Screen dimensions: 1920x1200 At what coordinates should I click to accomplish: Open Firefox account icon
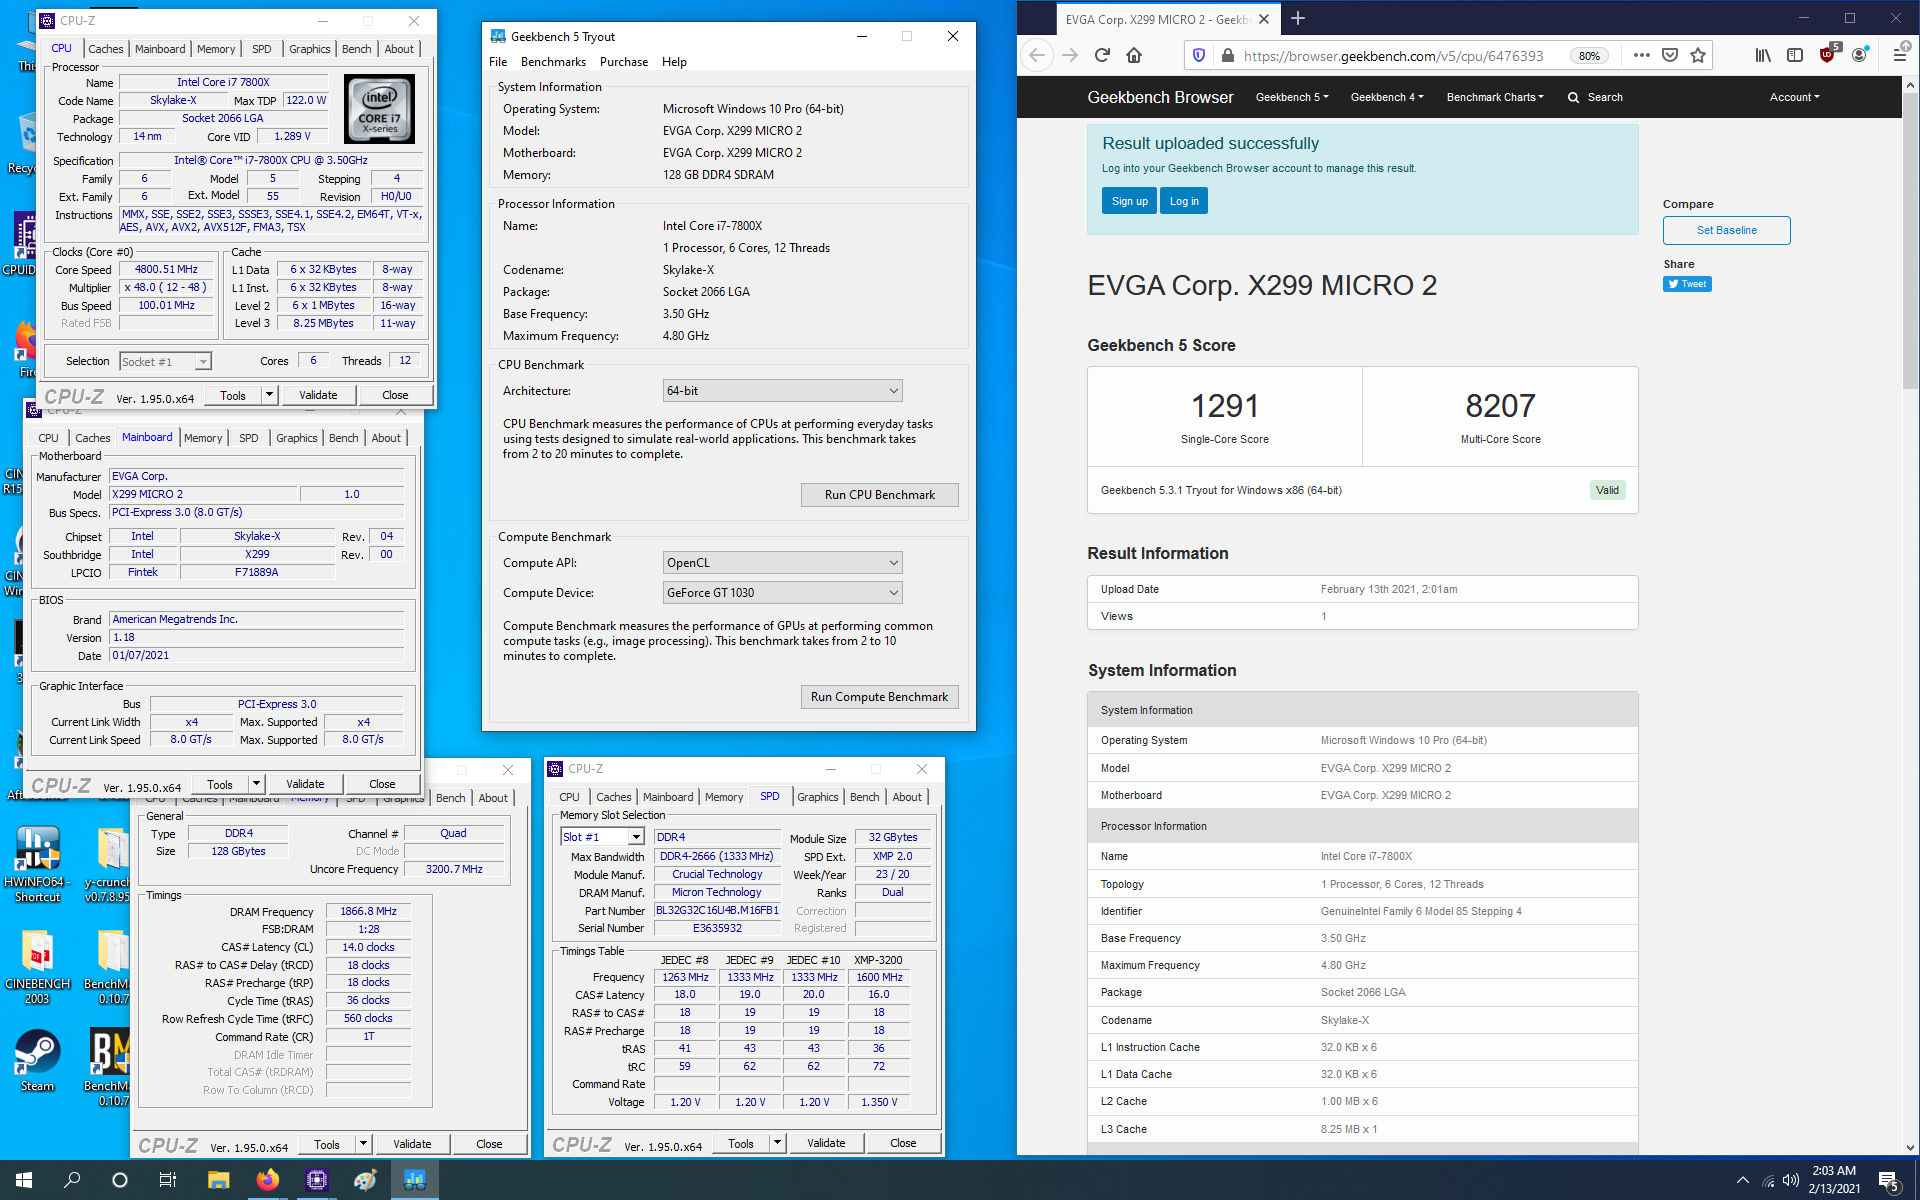(x=1859, y=55)
